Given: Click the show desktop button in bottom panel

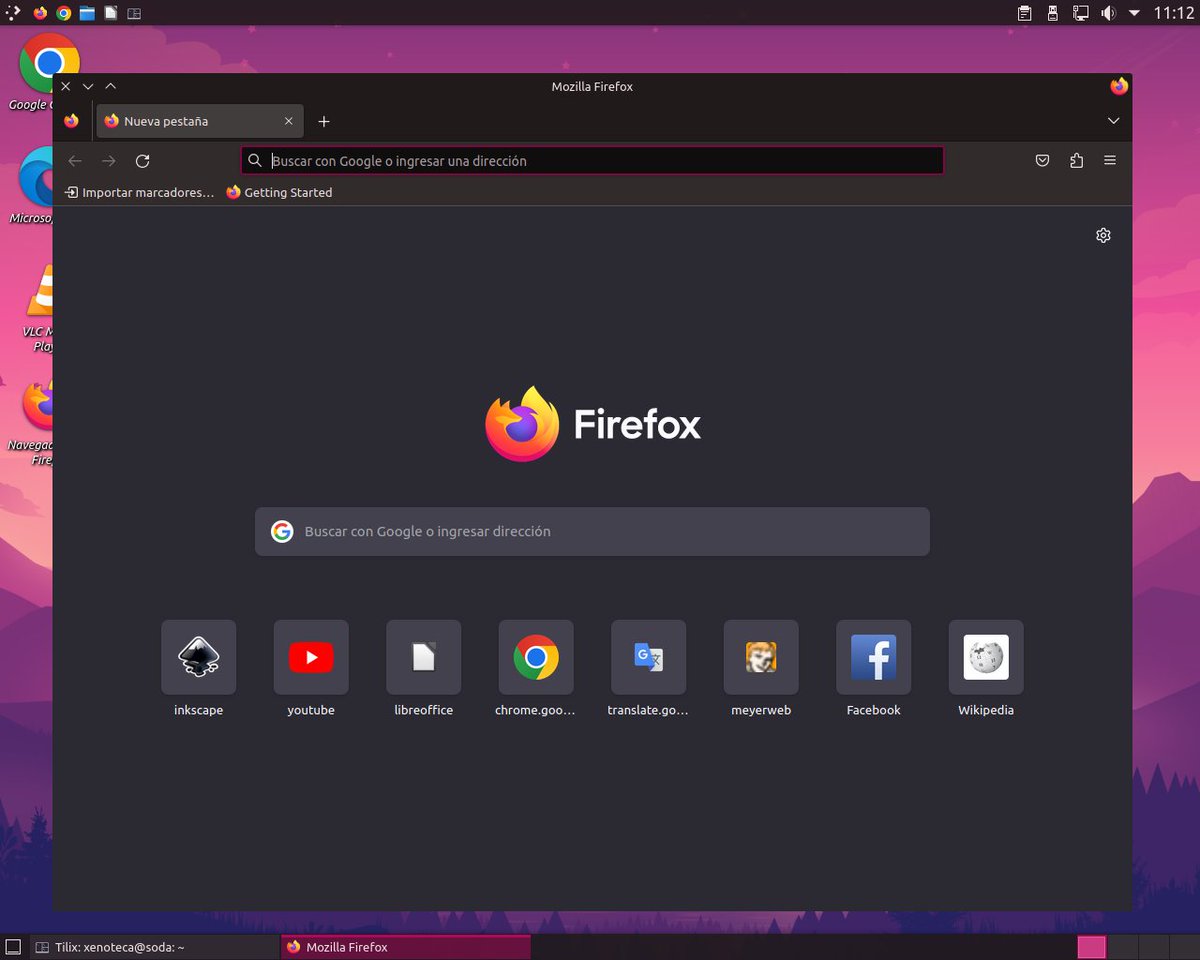Looking at the screenshot, I should pos(13,947).
